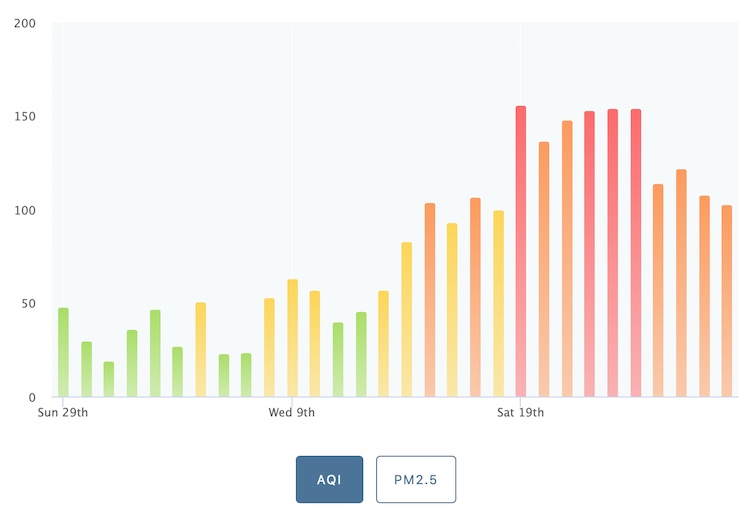This screenshot has height=517, width=740.
Task: Click the 200 label on the y-axis
Action: click(x=26, y=23)
